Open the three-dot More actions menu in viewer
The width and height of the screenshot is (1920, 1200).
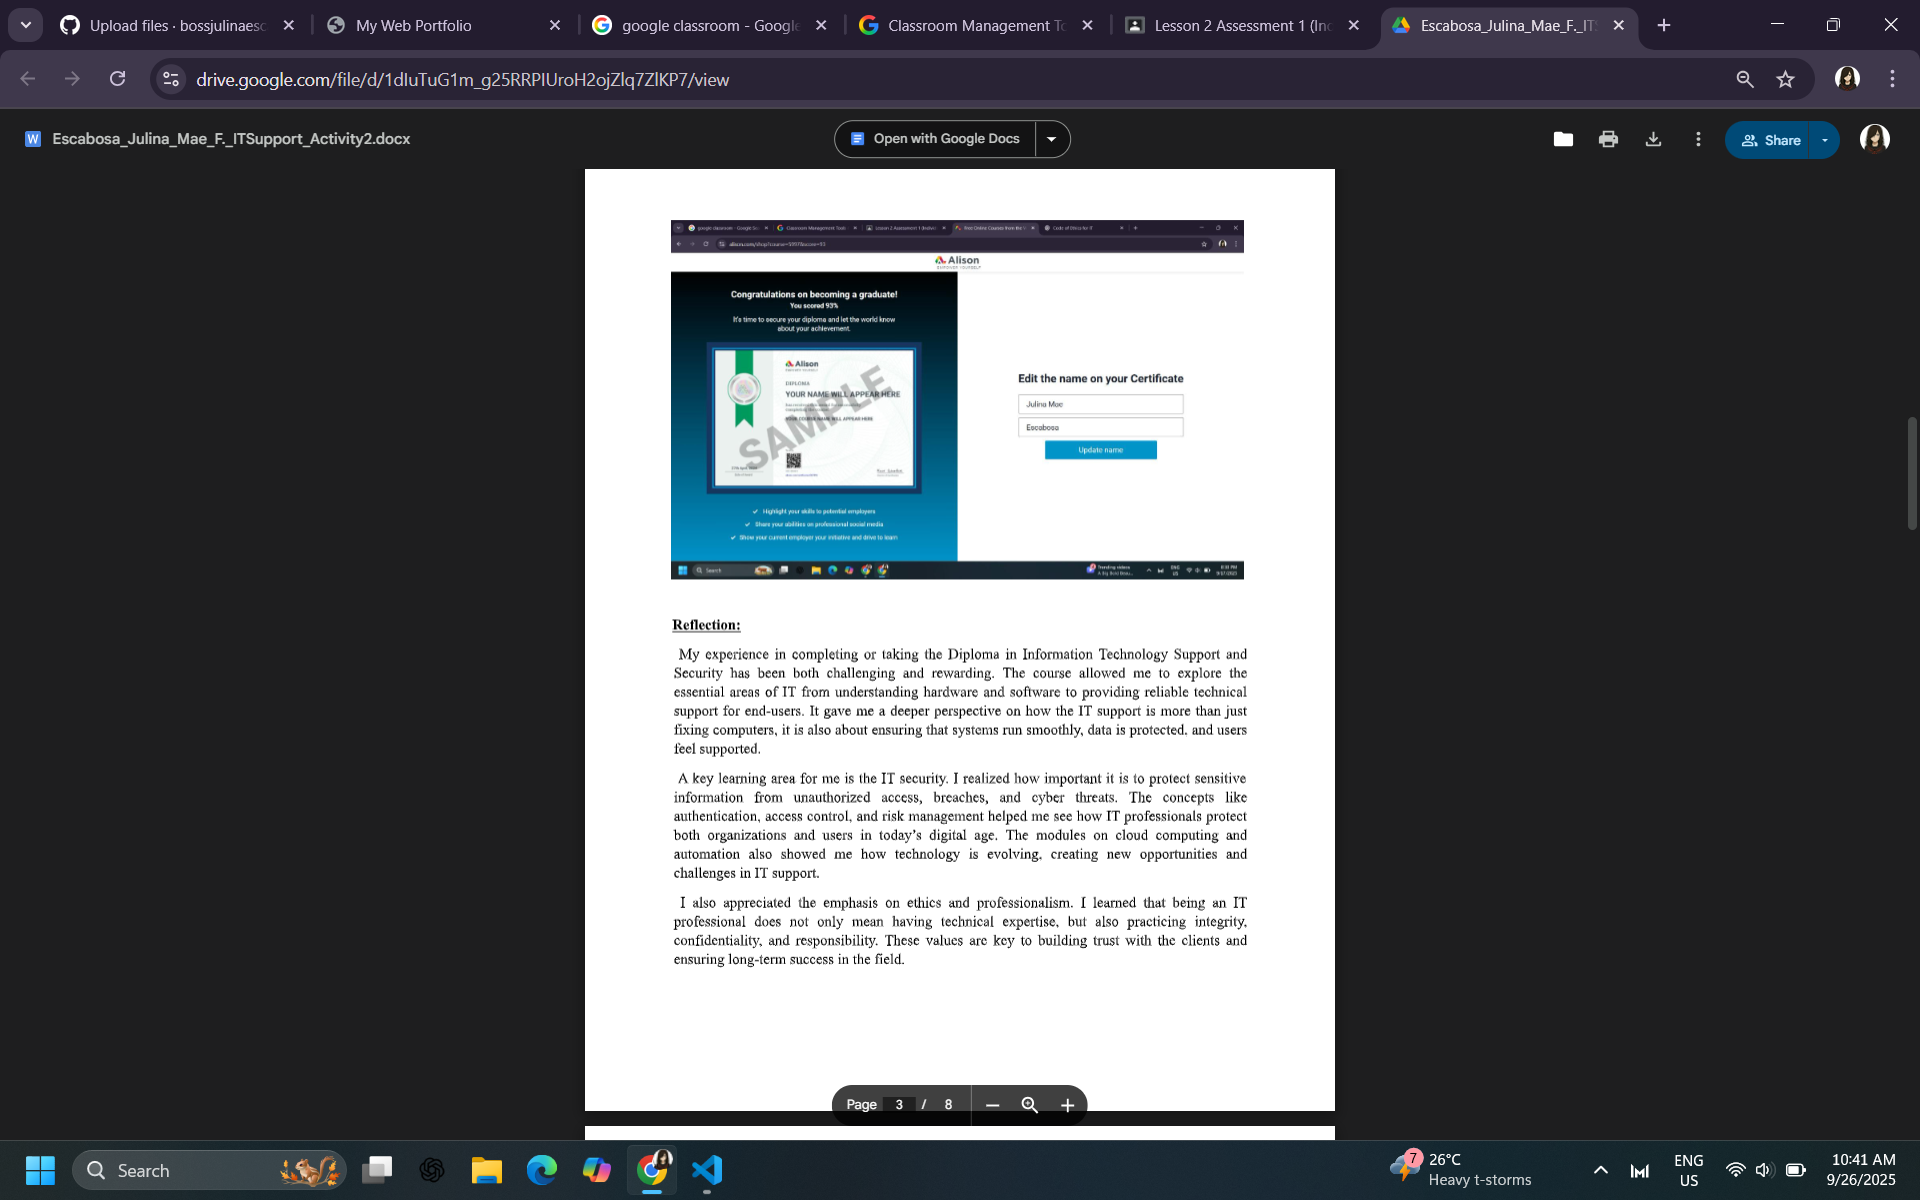pyautogui.click(x=1698, y=139)
